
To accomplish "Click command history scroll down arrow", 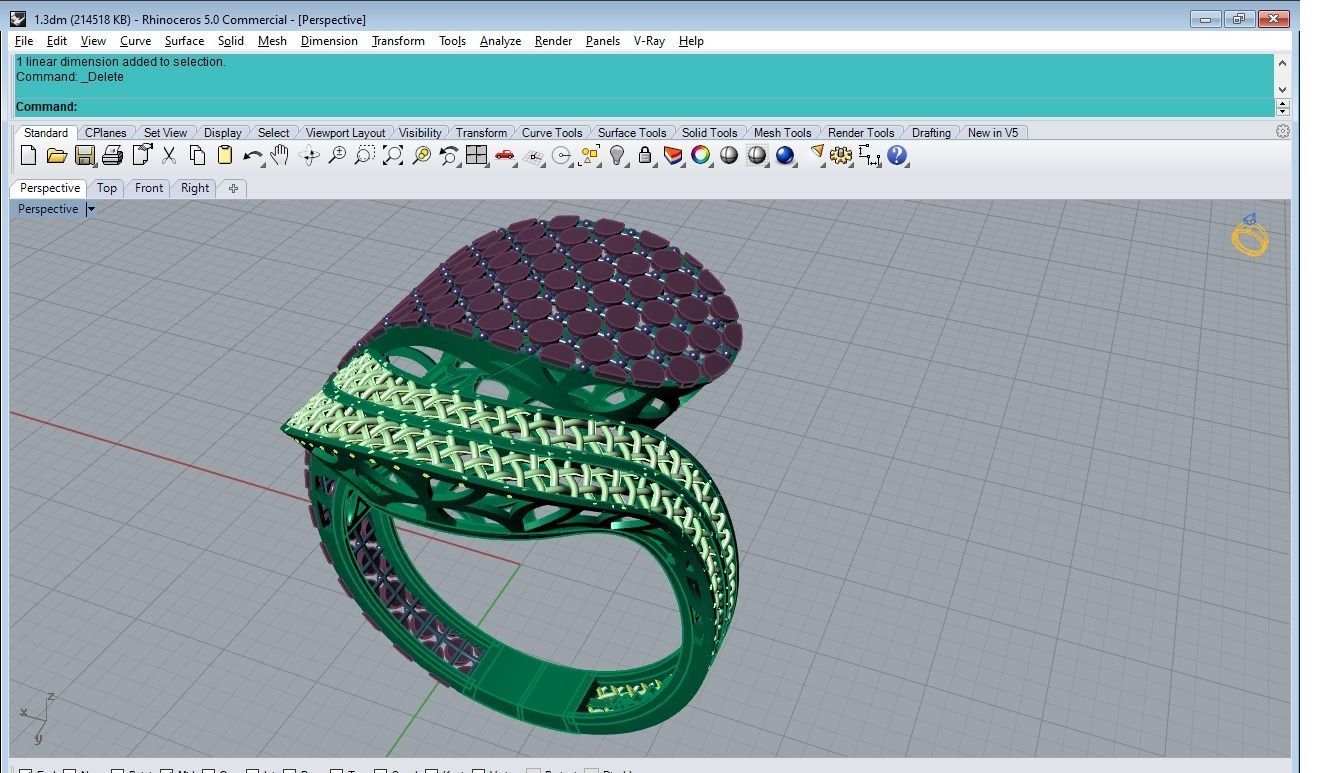I will tap(1282, 89).
